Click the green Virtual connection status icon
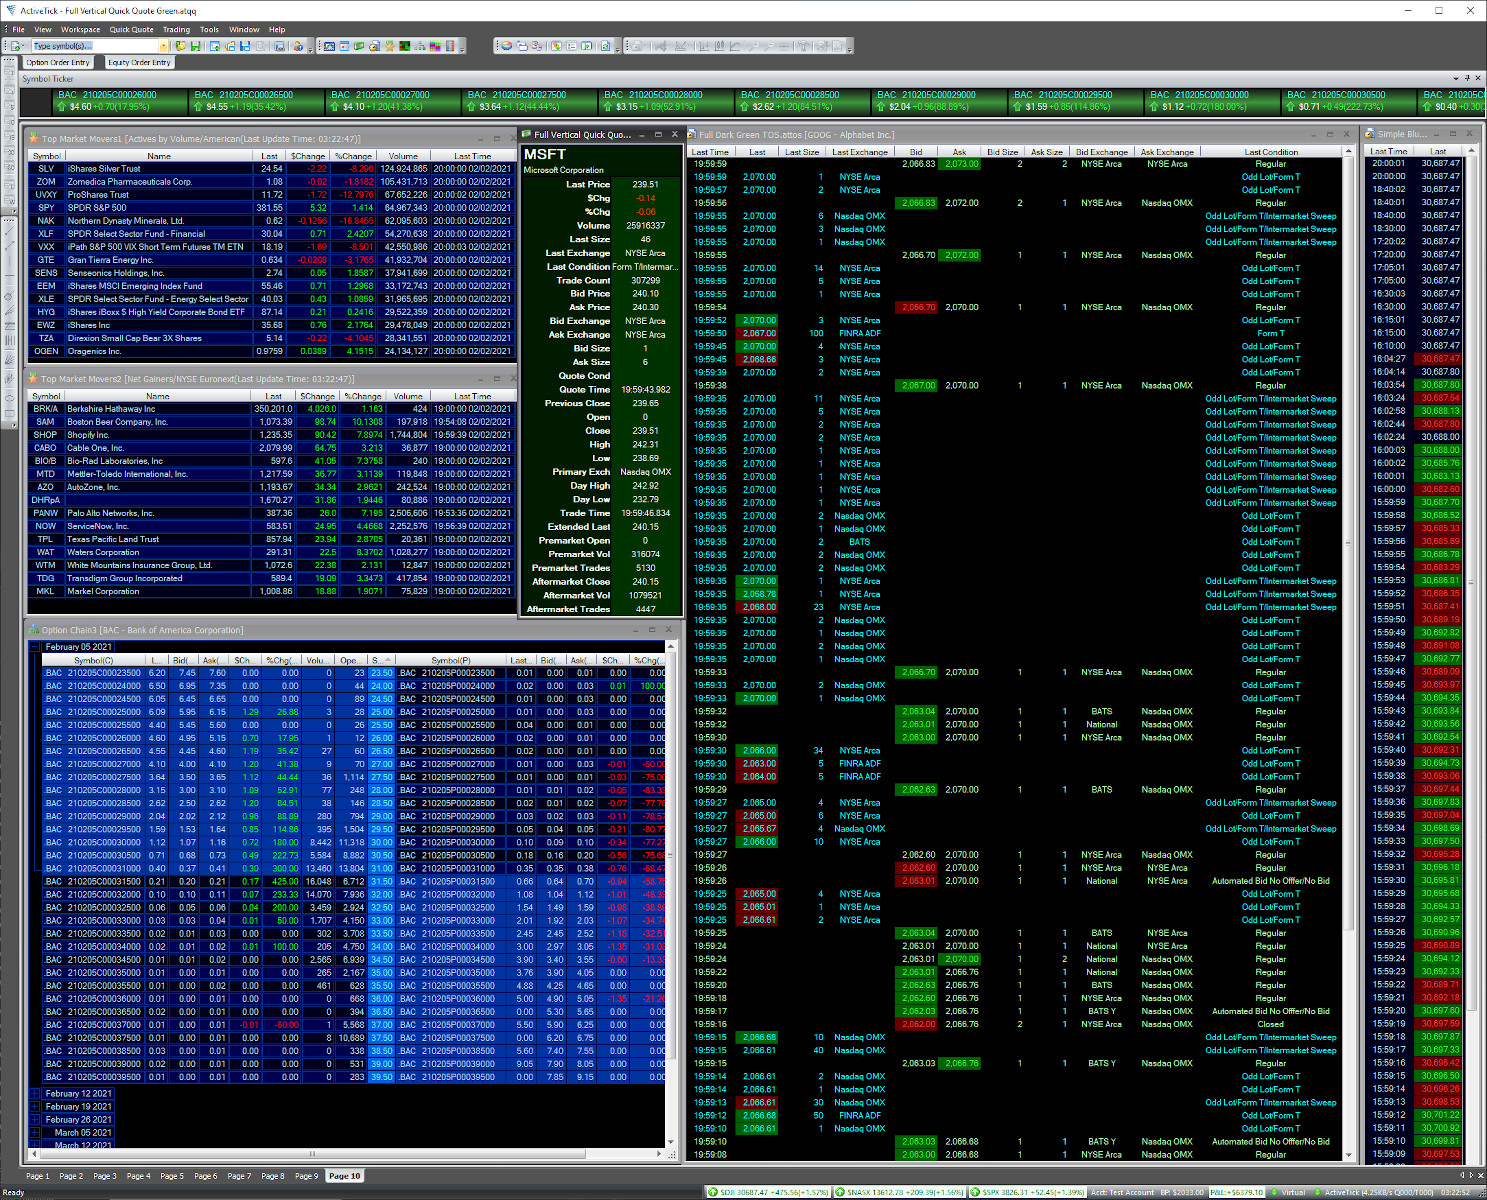The width and height of the screenshot is (1487, 1200). [x=1274, y=1192]
